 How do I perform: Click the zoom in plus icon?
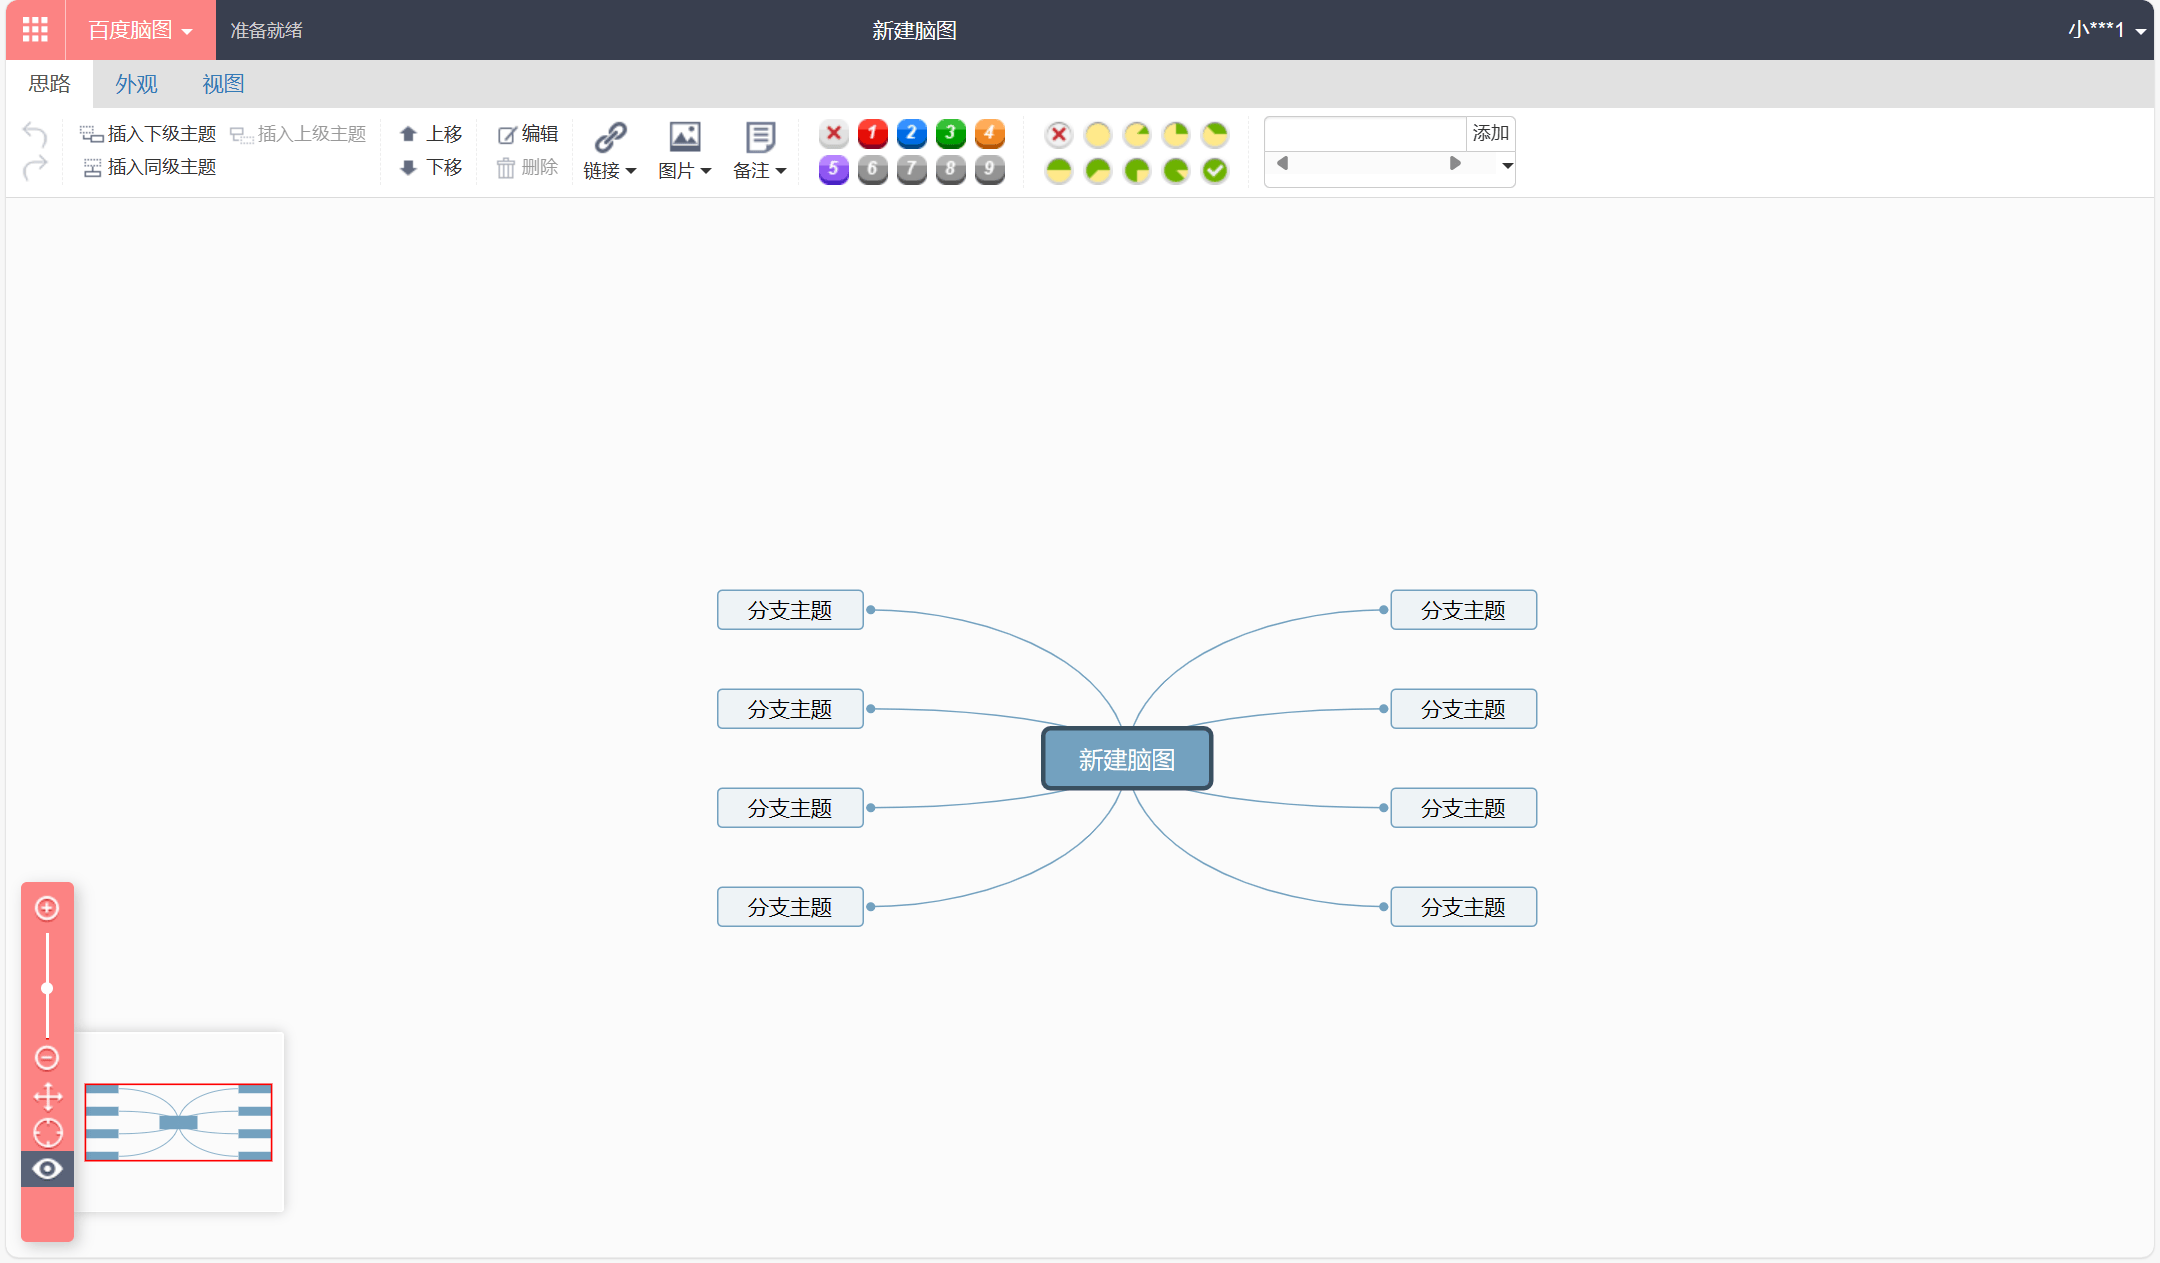[x=47, y=908]
